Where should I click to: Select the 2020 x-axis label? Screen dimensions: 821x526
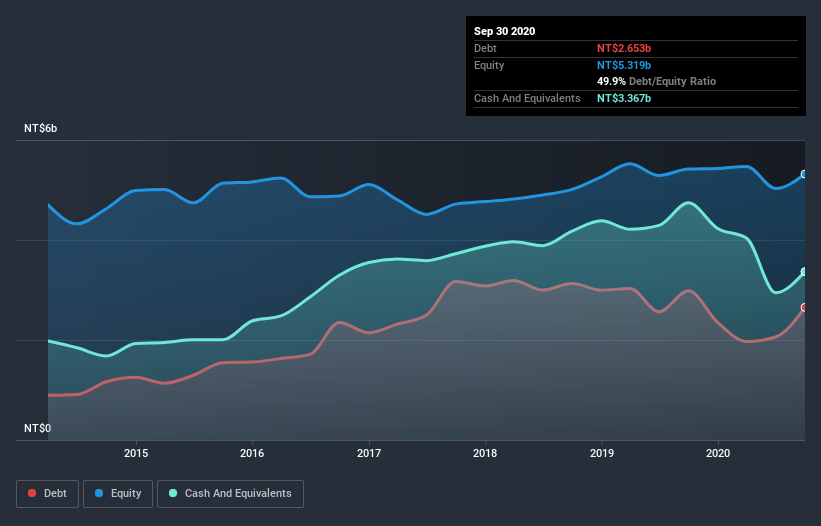pos(718,453)
